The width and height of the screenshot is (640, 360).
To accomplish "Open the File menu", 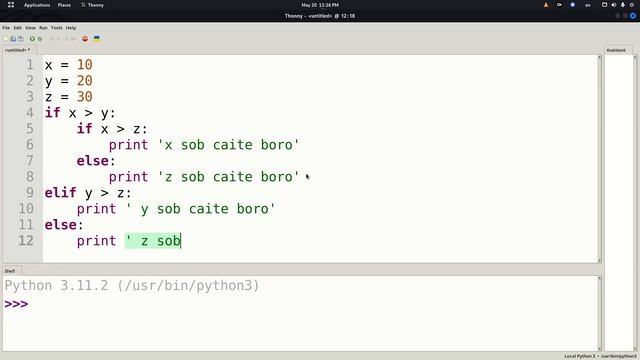I will click(6, 28).
